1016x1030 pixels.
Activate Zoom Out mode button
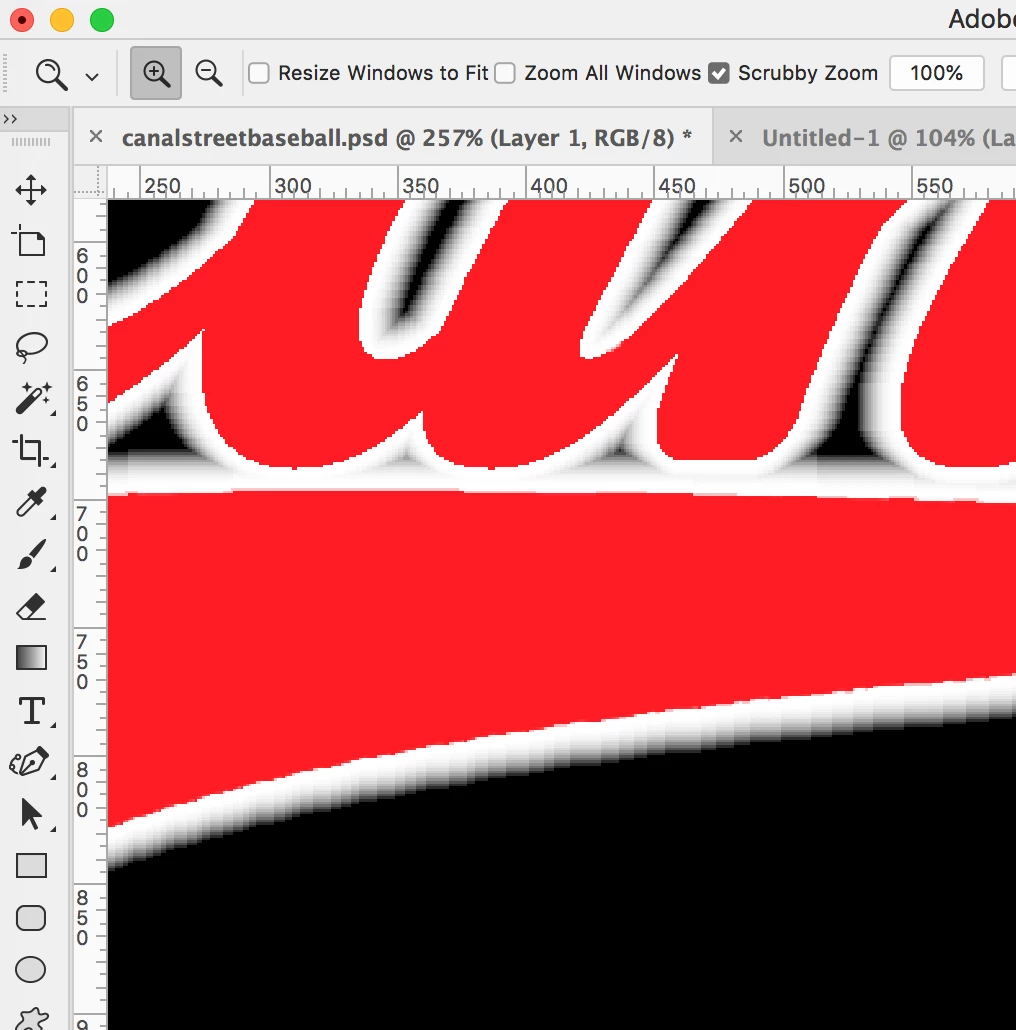pos(209,73)
